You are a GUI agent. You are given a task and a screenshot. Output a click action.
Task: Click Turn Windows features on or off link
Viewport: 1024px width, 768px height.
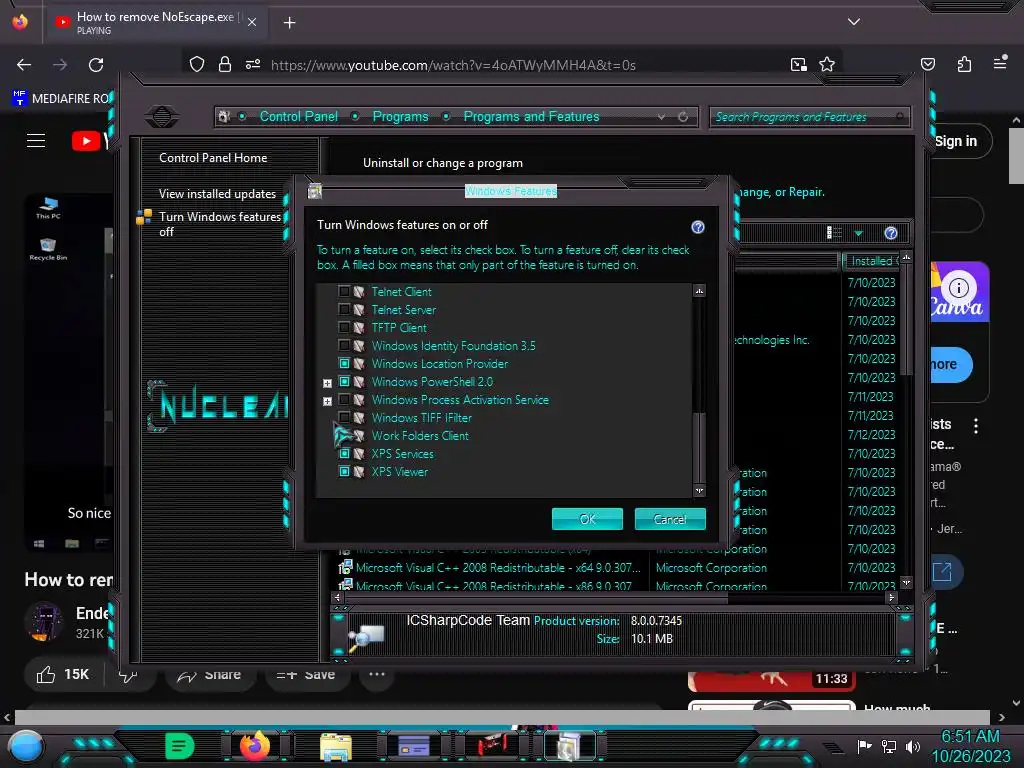point(219,224)
